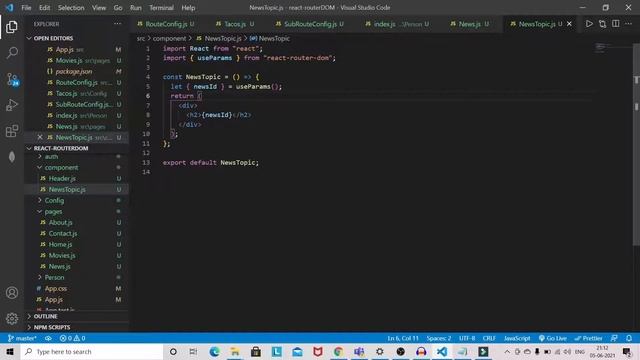Click the Ln 6, Col 11 cursor position
This screenshot has height=360, width=640.
point(403,338)
